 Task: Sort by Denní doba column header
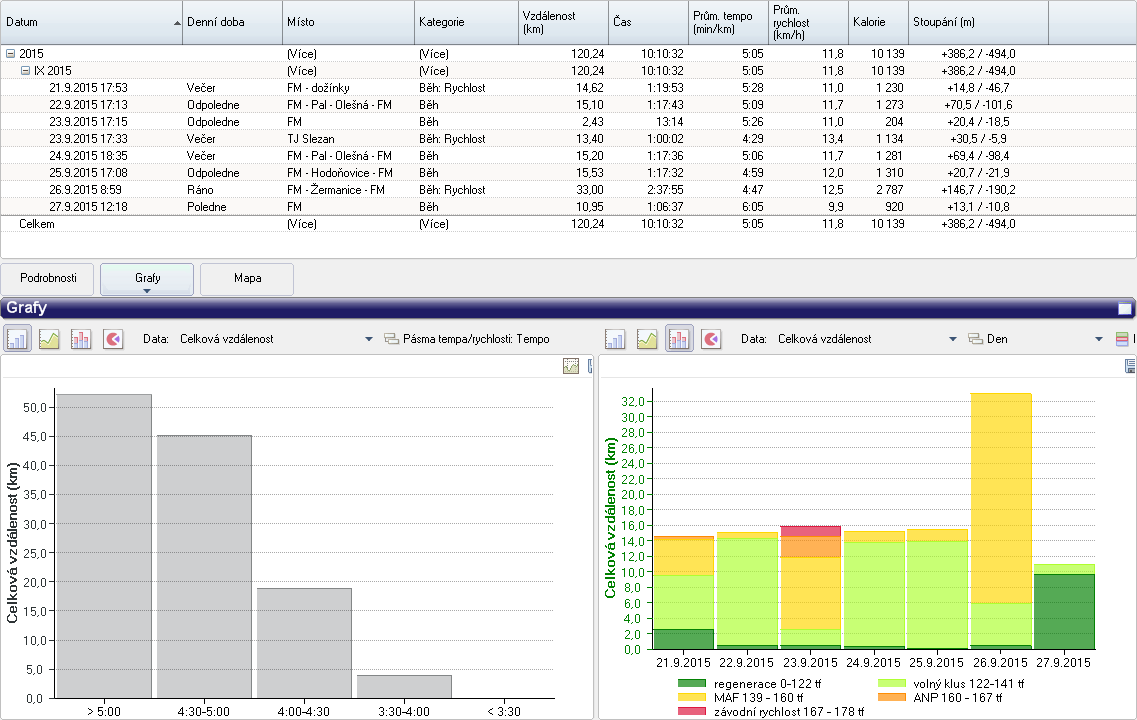232,22
